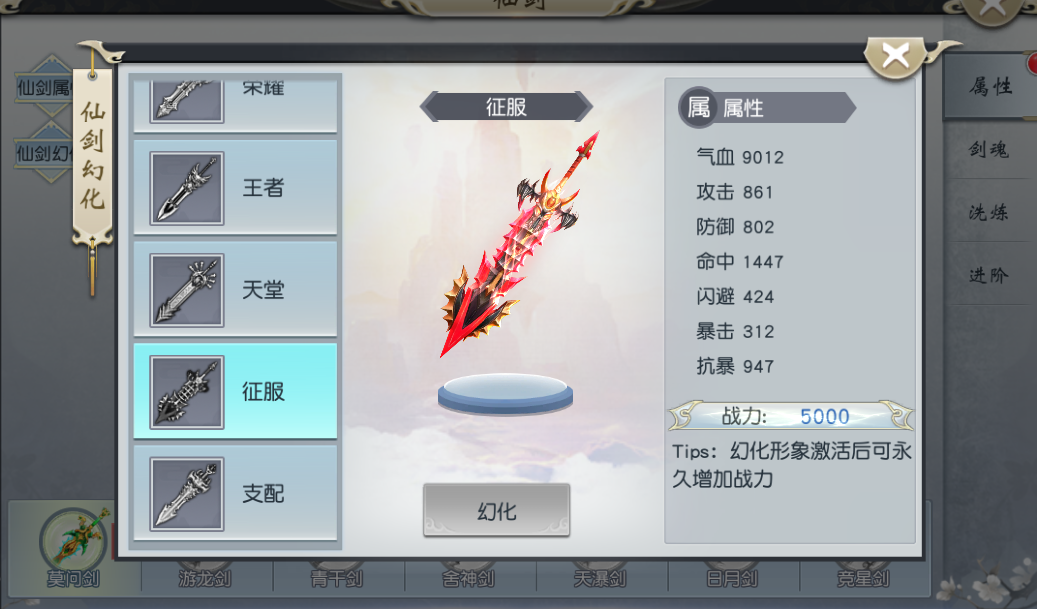This screenshot has height=609, width=1037.
Task: Select the 游龙剑 bottom tab
Action: click(206, 577)
